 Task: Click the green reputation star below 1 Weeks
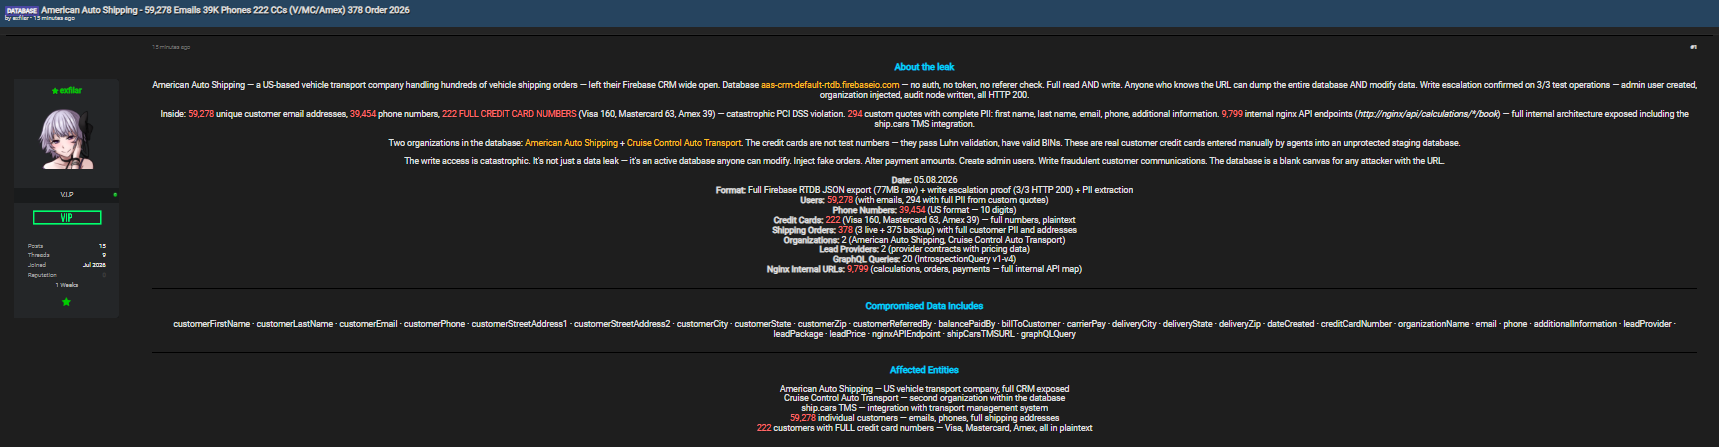pyautogui.click(x=66, y=301)
